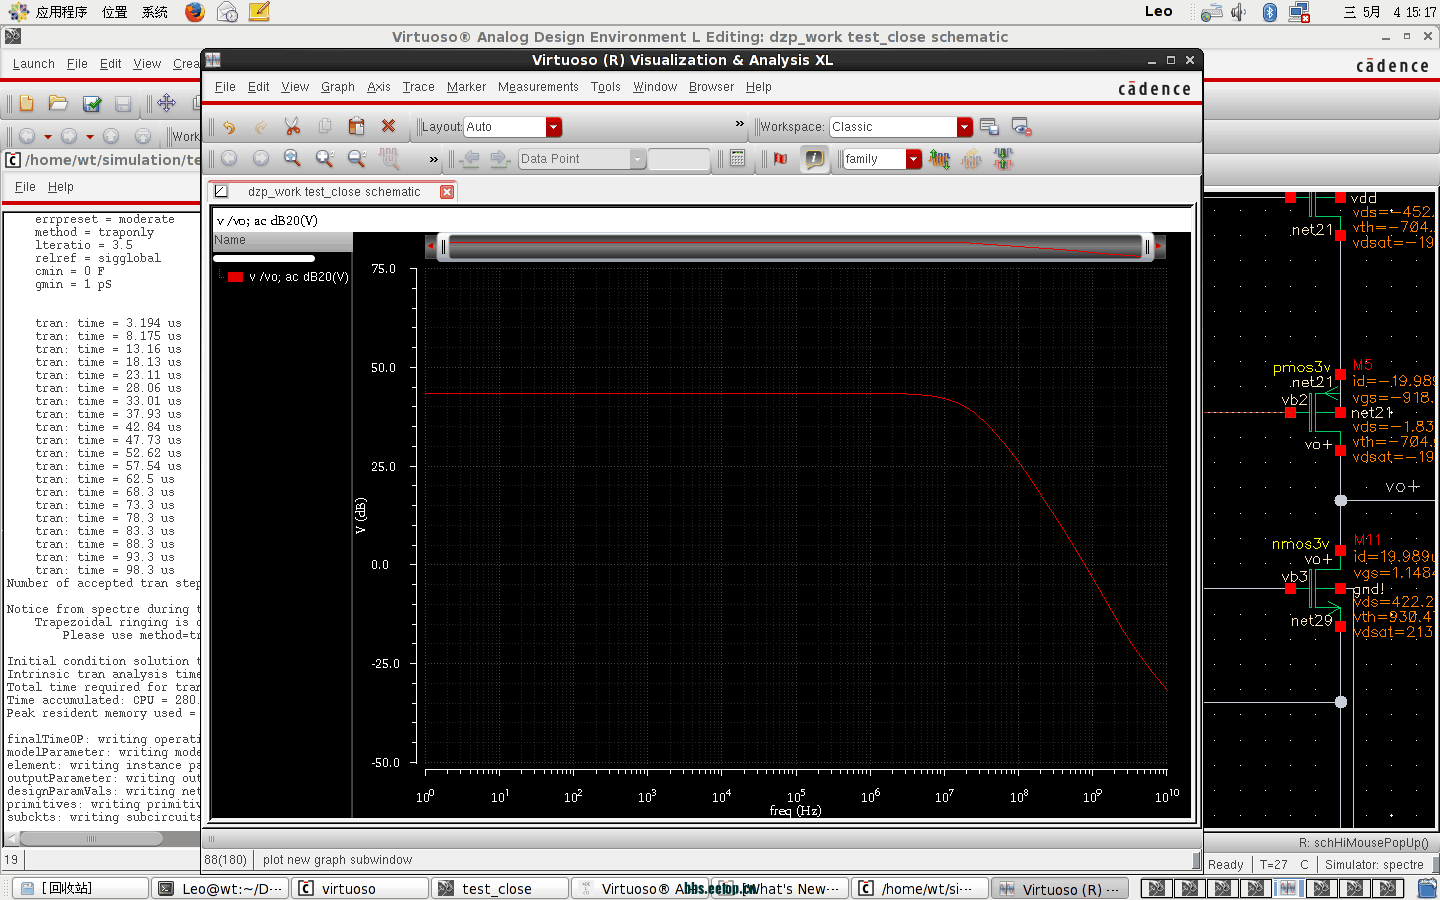Click the right handle of the zoom slider
1440x900 pixels.
(x=1147, y=246)
